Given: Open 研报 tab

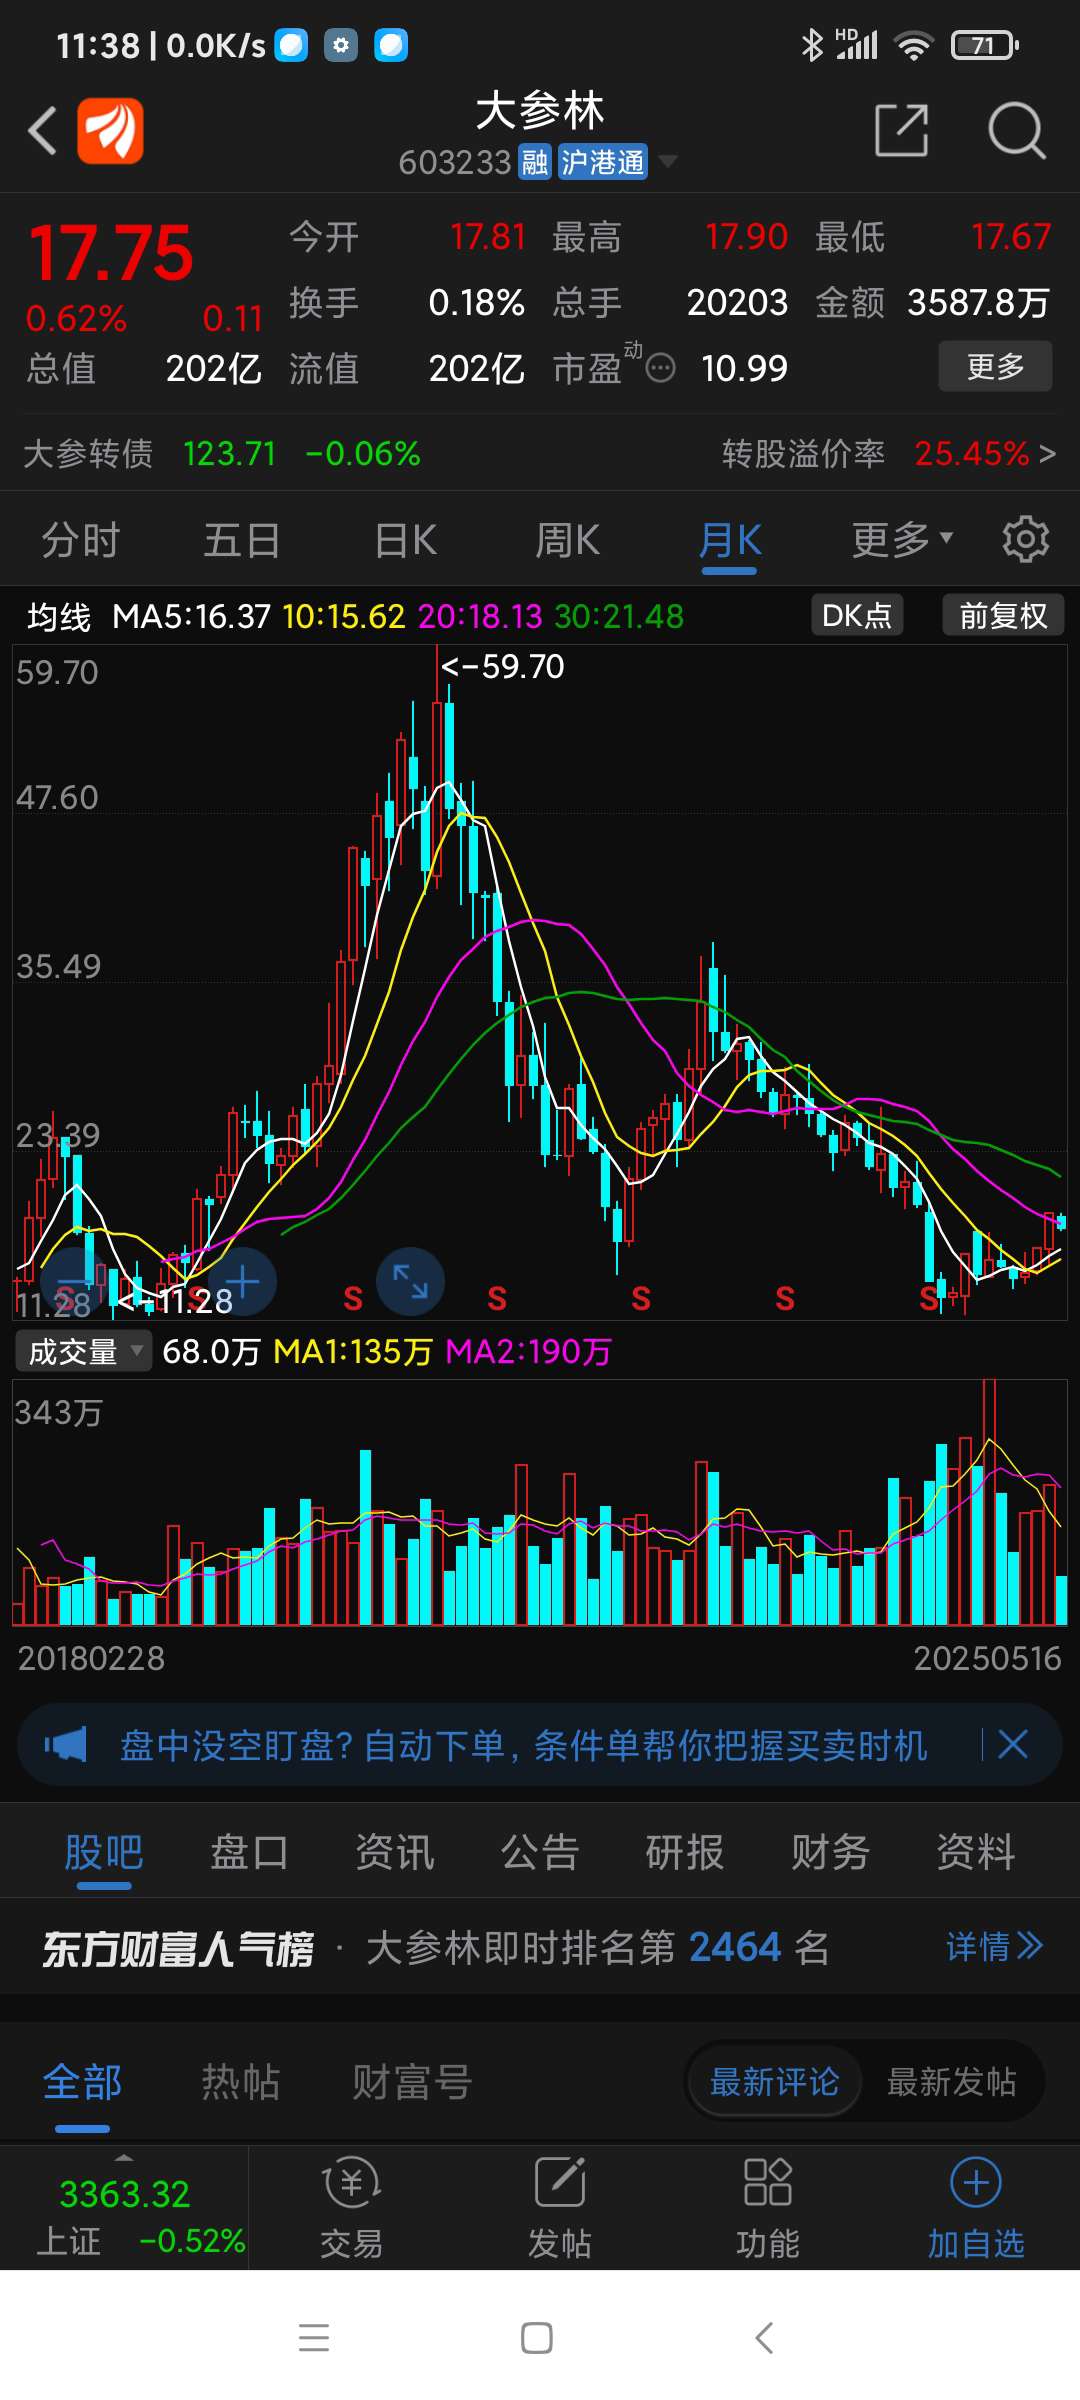Looking at the screenshot, I should point(685,1852).
